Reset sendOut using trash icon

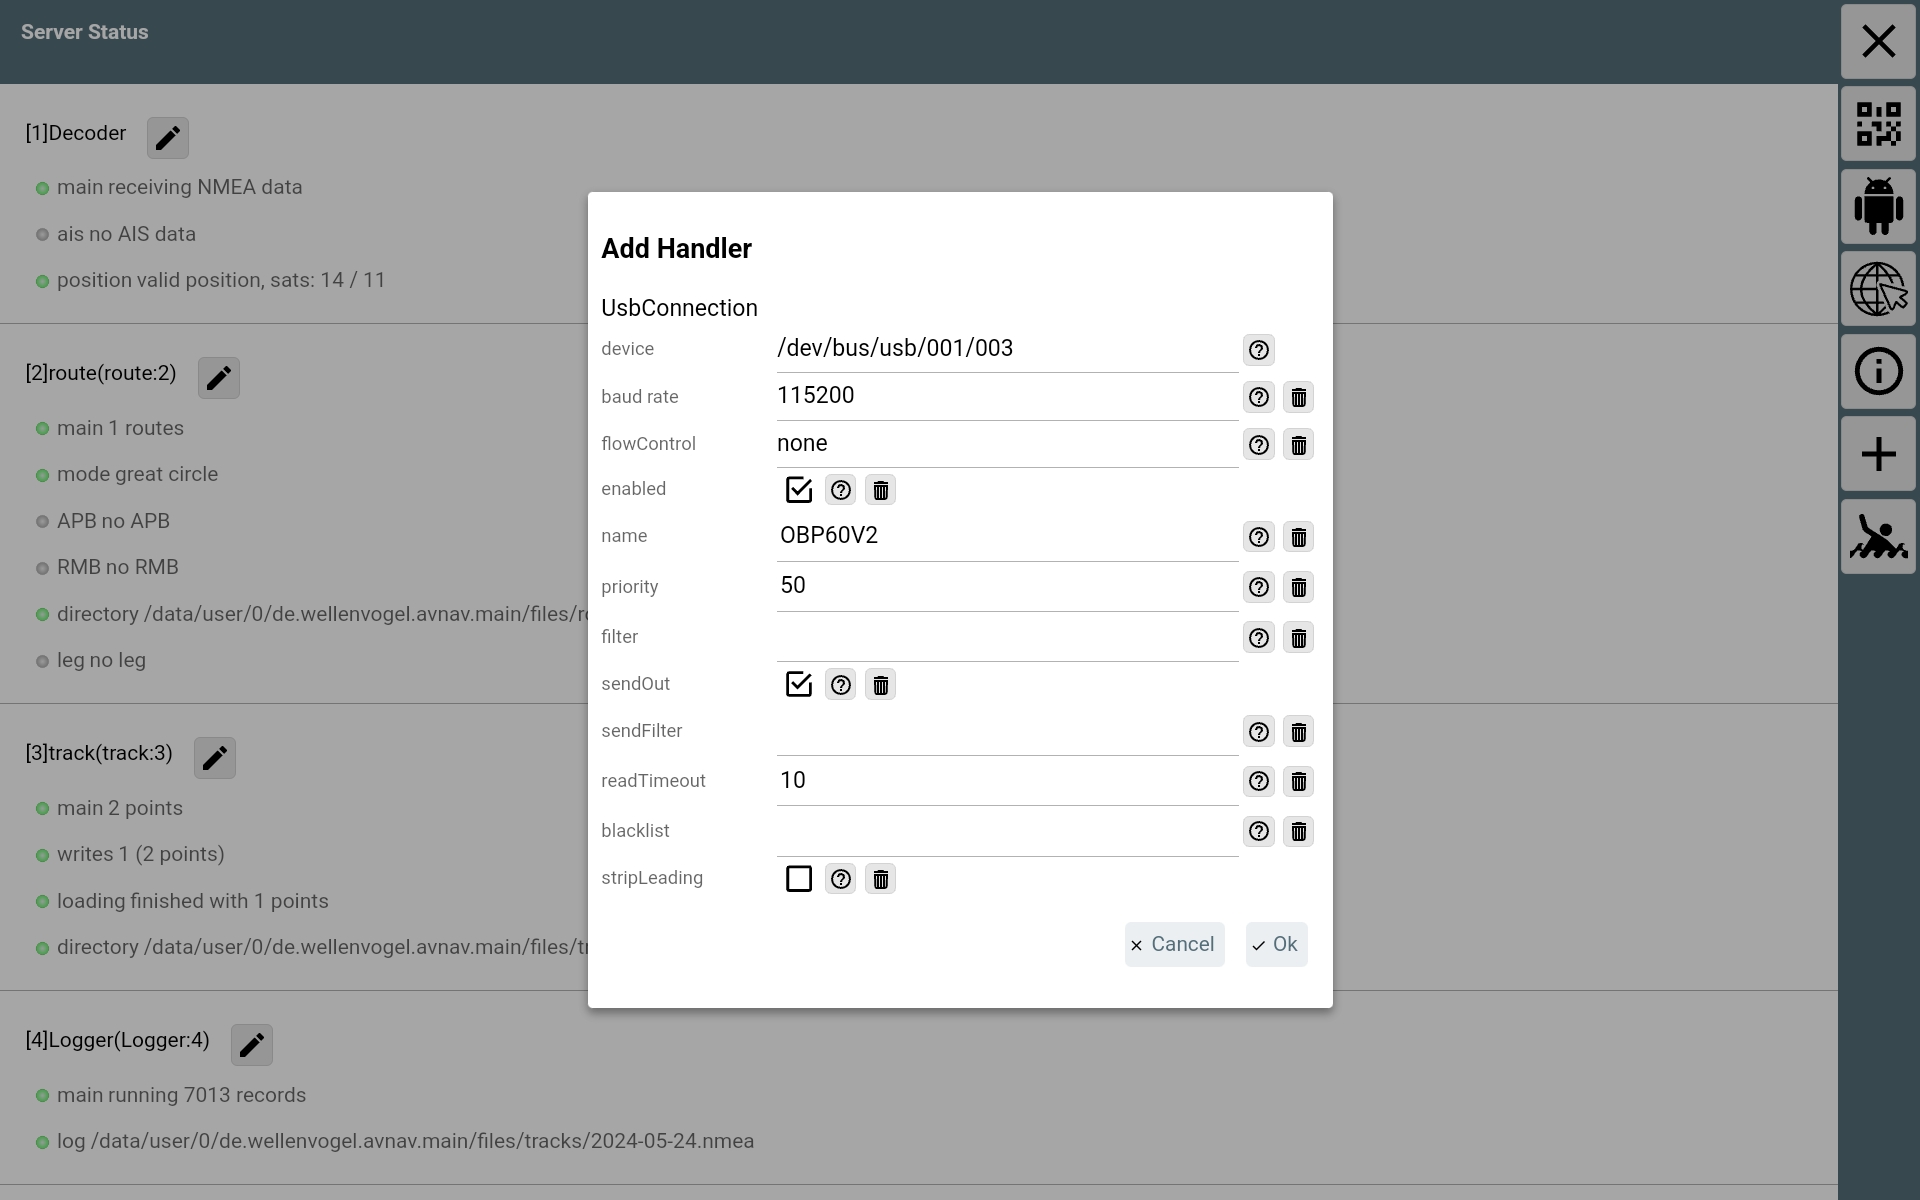880,684
